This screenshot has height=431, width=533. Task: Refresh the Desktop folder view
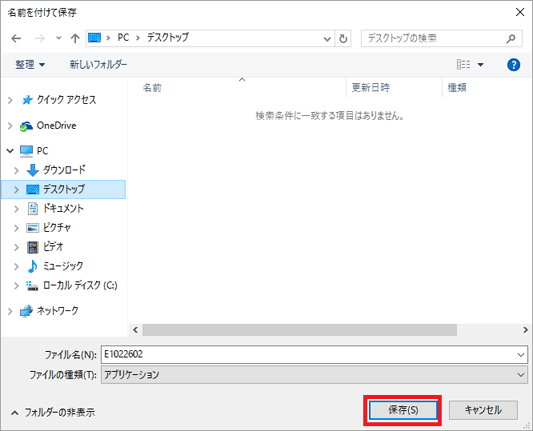coord(343,39)
